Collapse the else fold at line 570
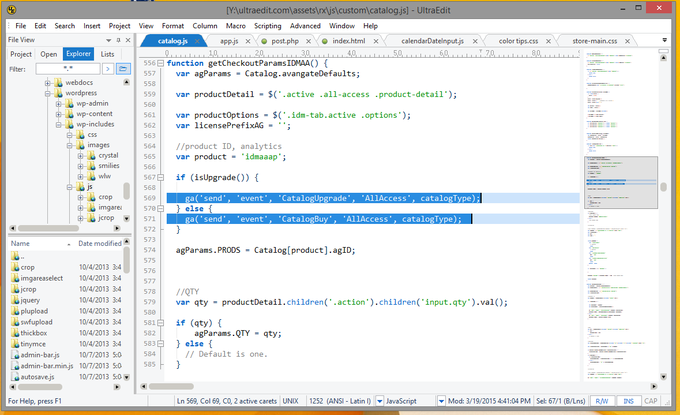This screenshot has width=680, height=415. (160, 209)
